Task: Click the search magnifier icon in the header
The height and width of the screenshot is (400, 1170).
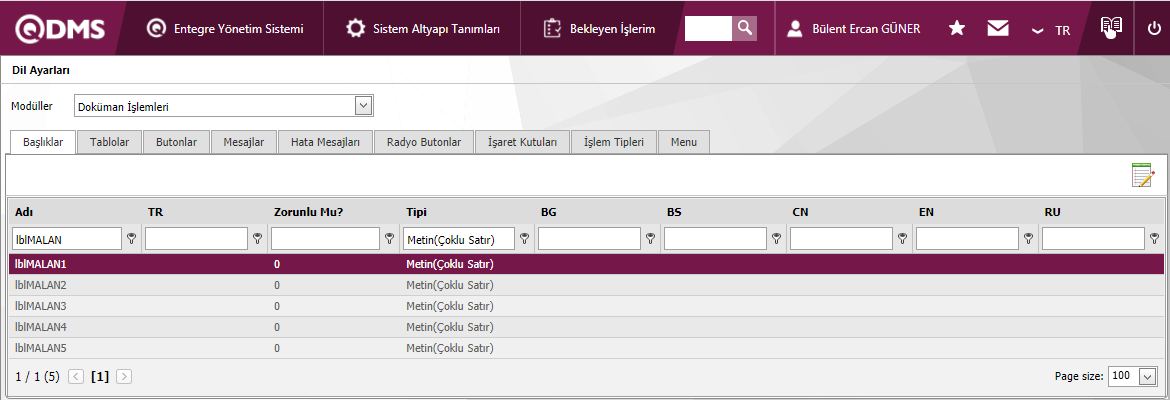Action: pyautogui.click(x=744, y=29)
